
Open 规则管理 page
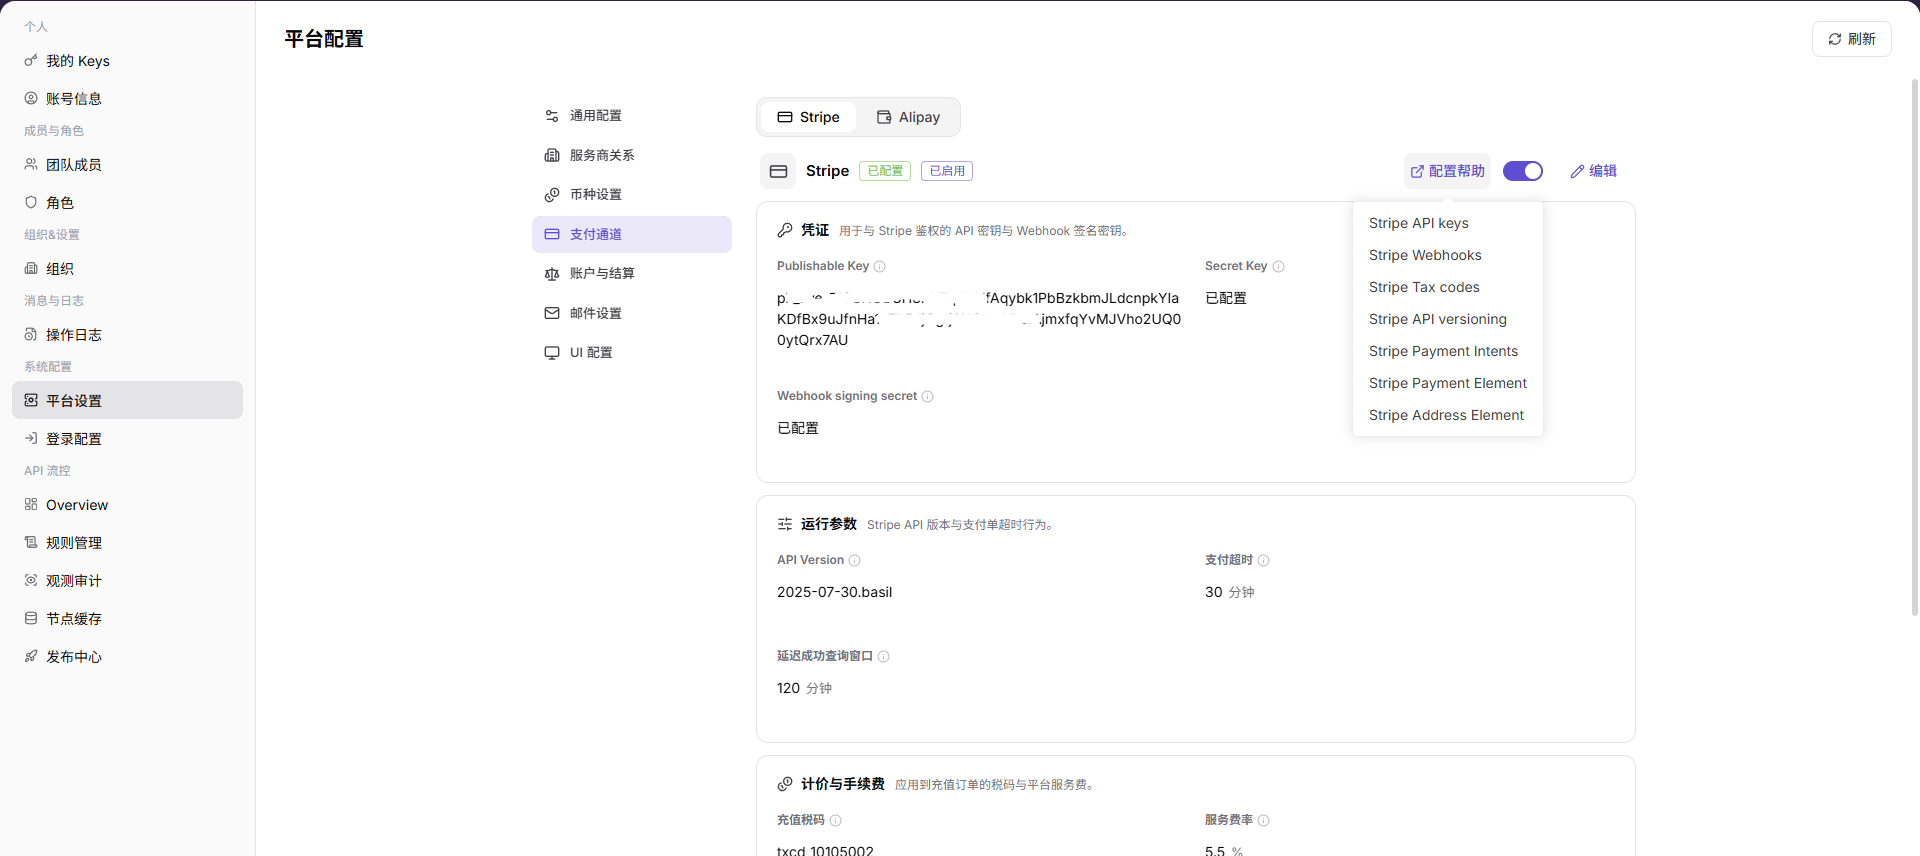pyautogui.click(x=127, y=543)
